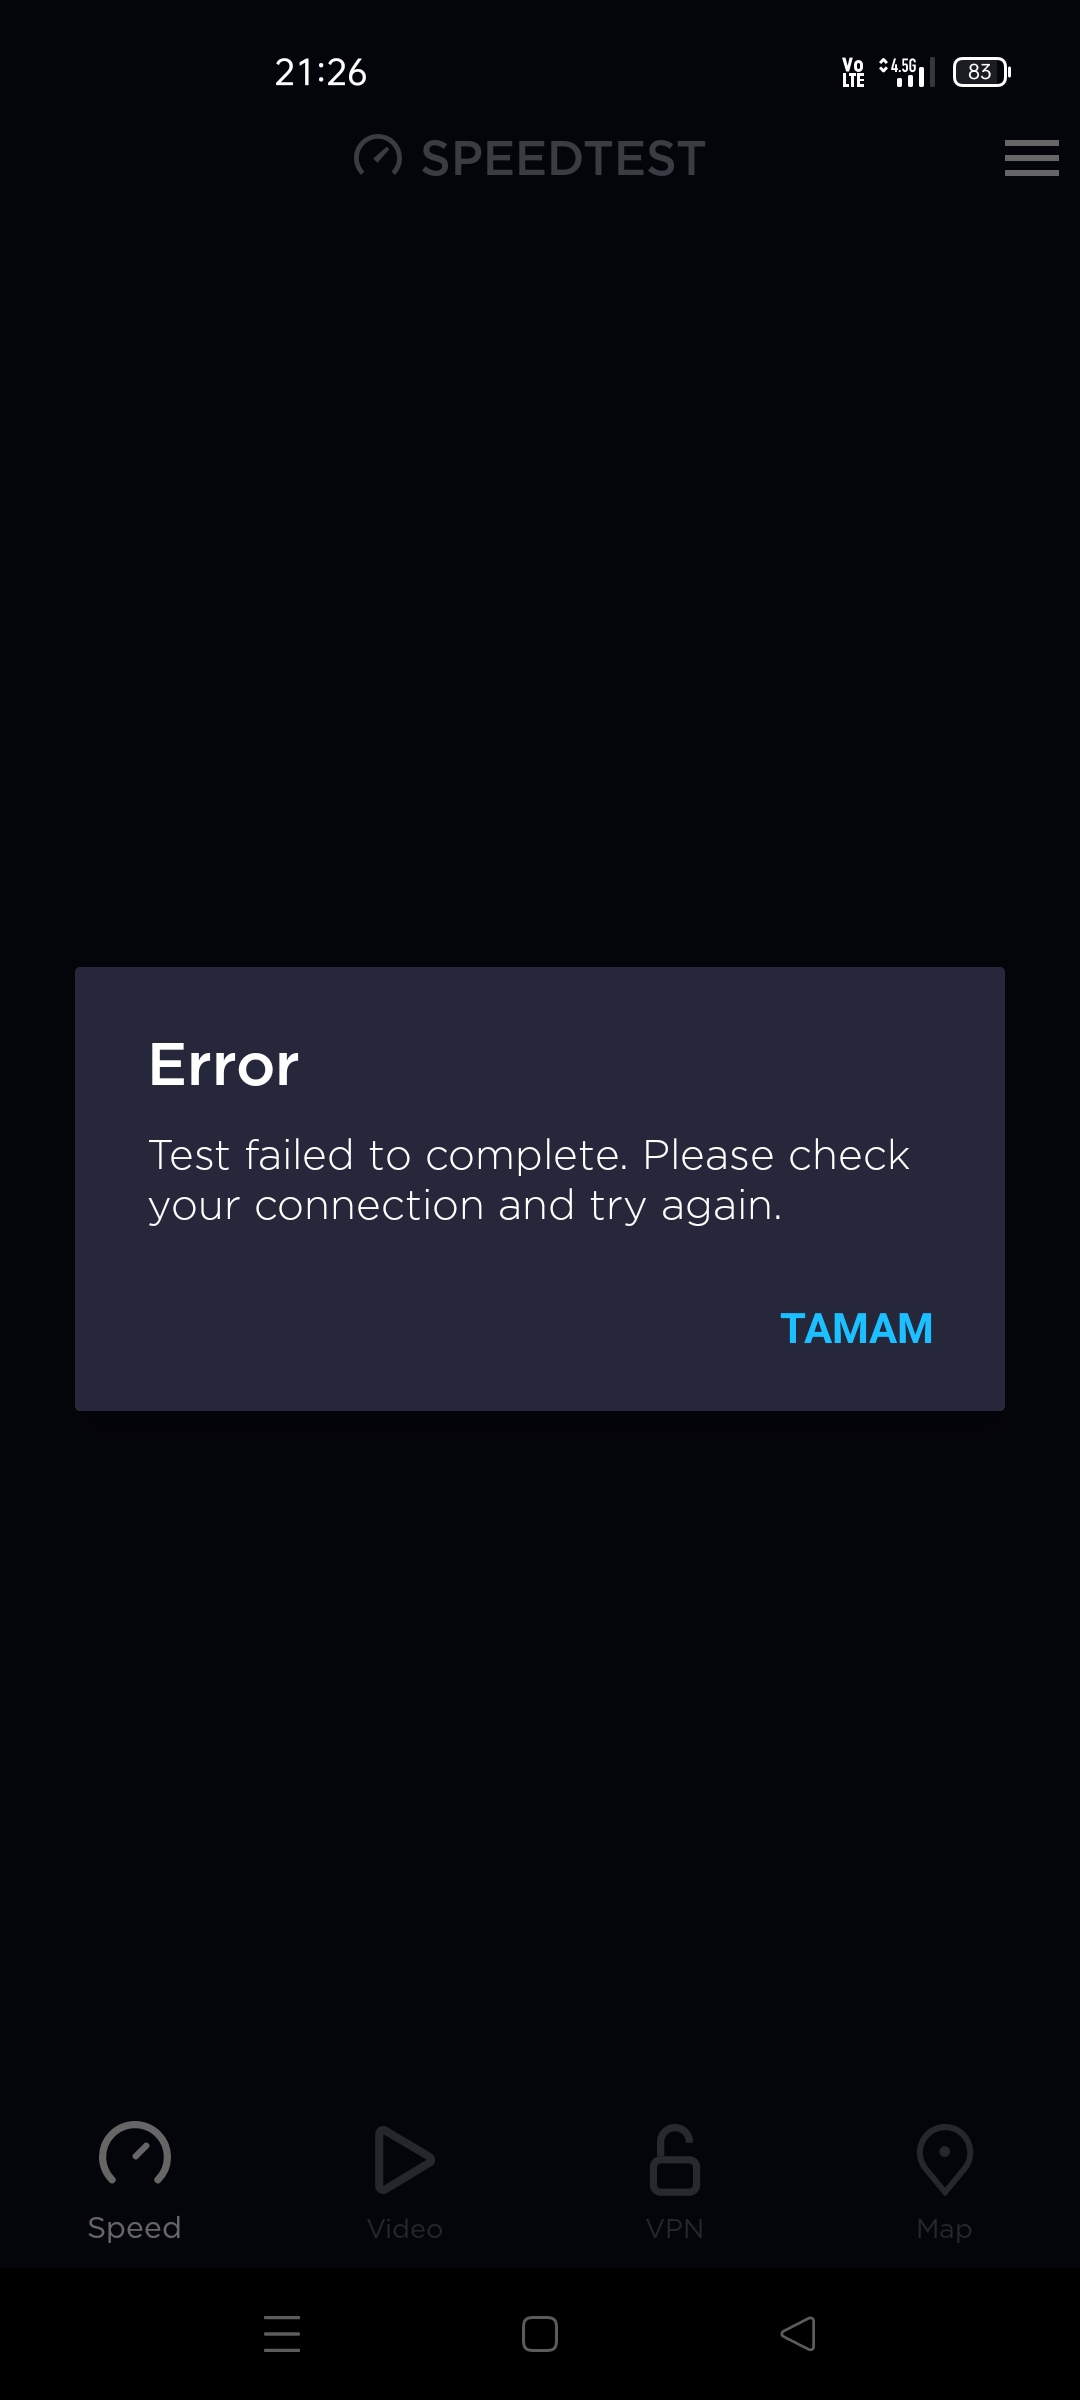Tap the SPEEDTEST title text
Screen dimensions: 1080x2400
563,158
